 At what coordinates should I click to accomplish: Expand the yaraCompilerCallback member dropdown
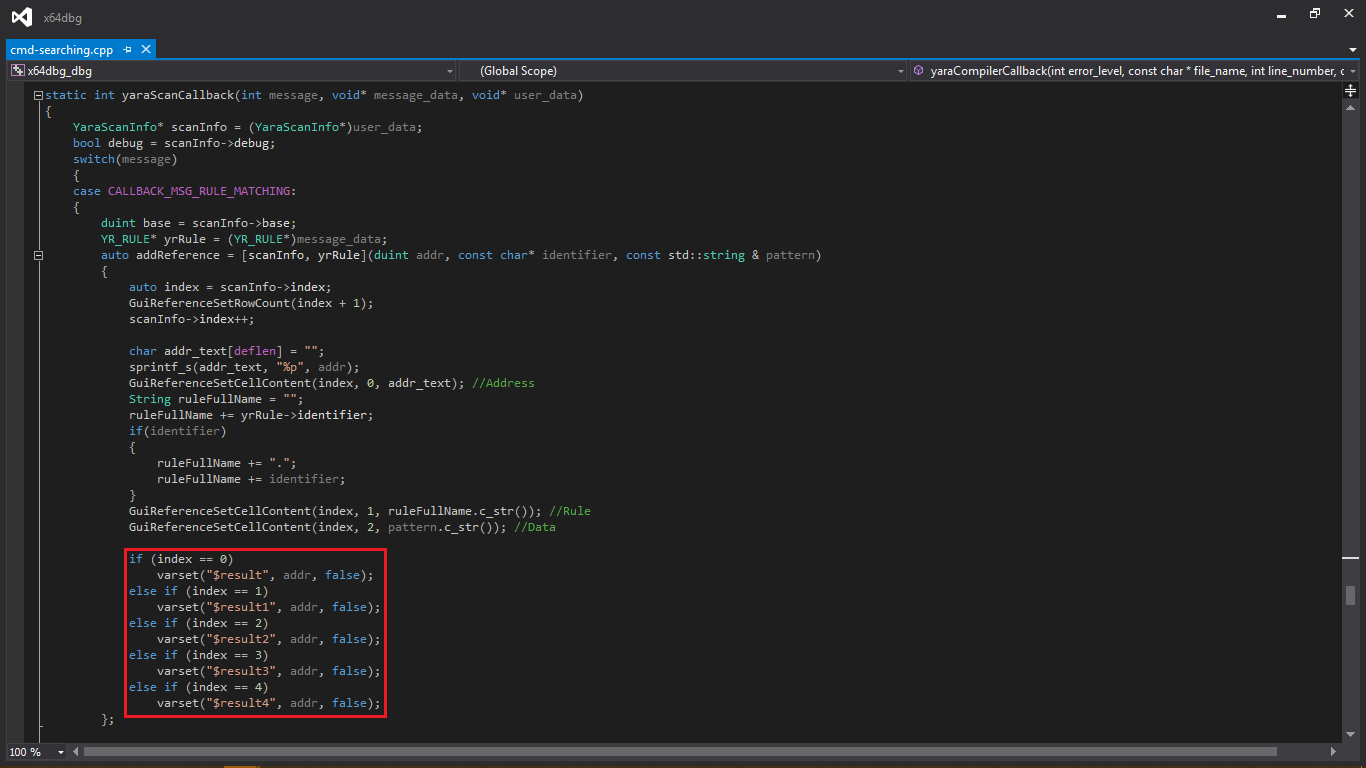[x=1352, y=71]
